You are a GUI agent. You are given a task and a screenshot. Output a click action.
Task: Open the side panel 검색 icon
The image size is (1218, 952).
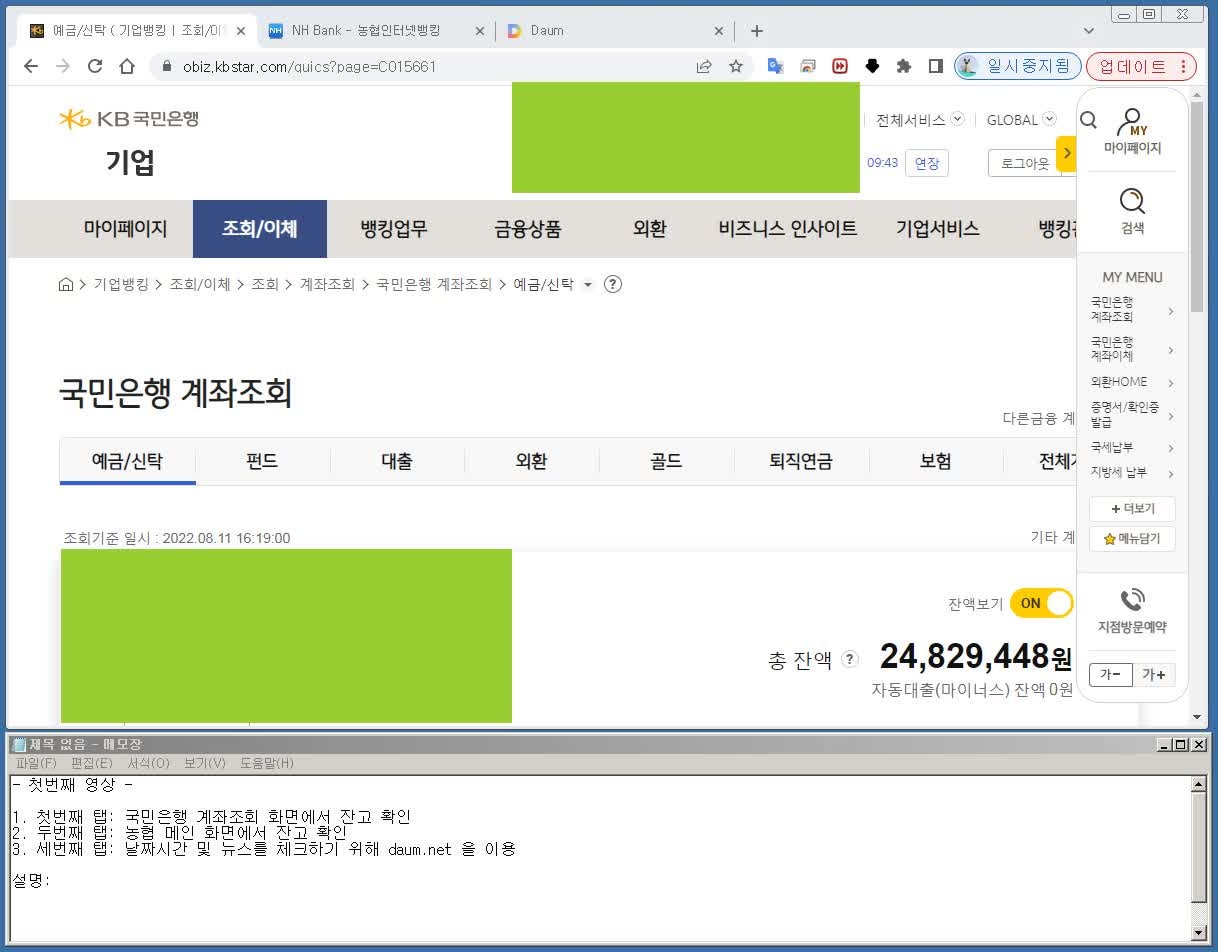click(1132, 211)
